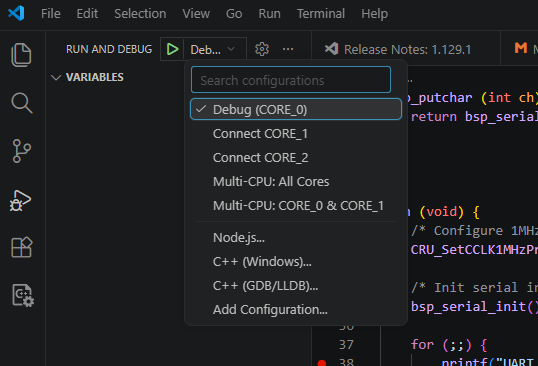Toggle the breakpoint on line 38
Screen dimensions: 538x366
point(322,363)
